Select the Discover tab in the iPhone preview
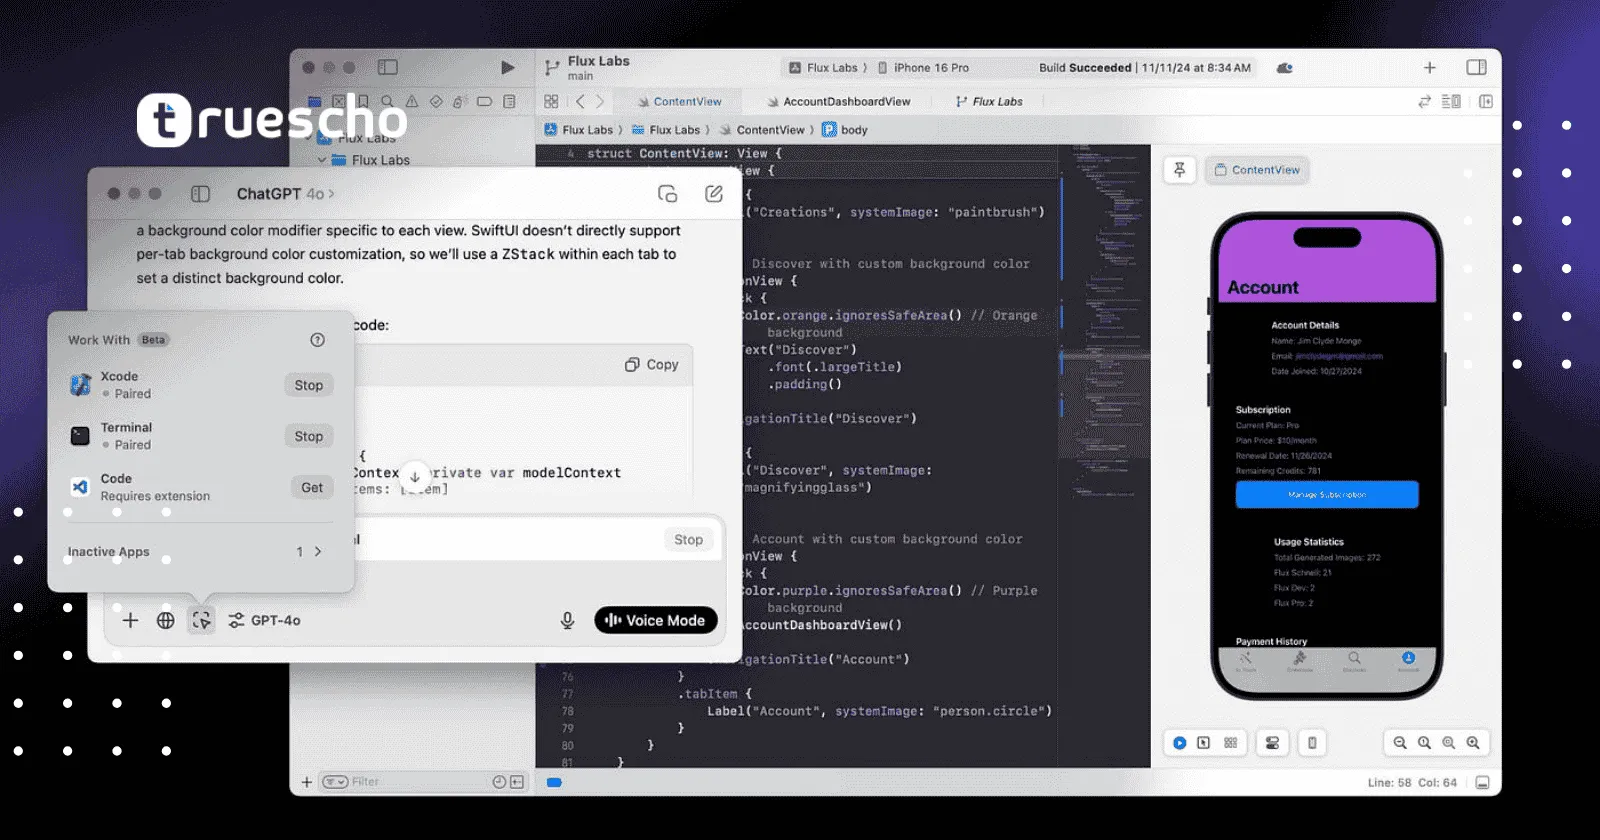This screenshot has height=840, width=1600. (x=1354, y=661)
